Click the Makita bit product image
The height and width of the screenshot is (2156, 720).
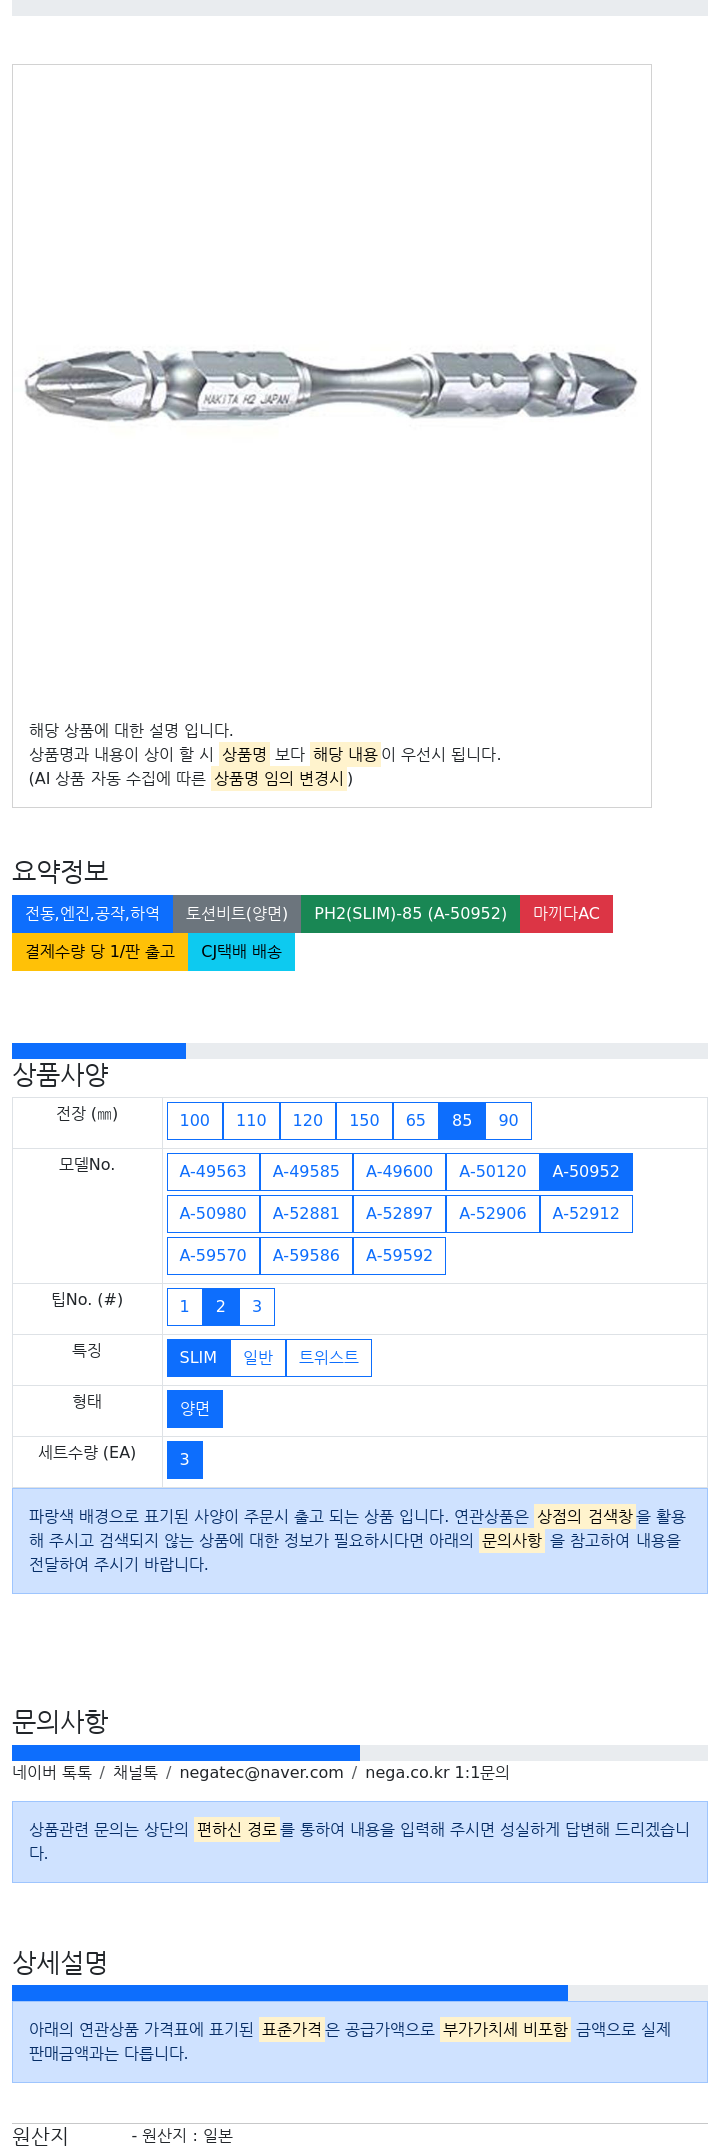330,386
